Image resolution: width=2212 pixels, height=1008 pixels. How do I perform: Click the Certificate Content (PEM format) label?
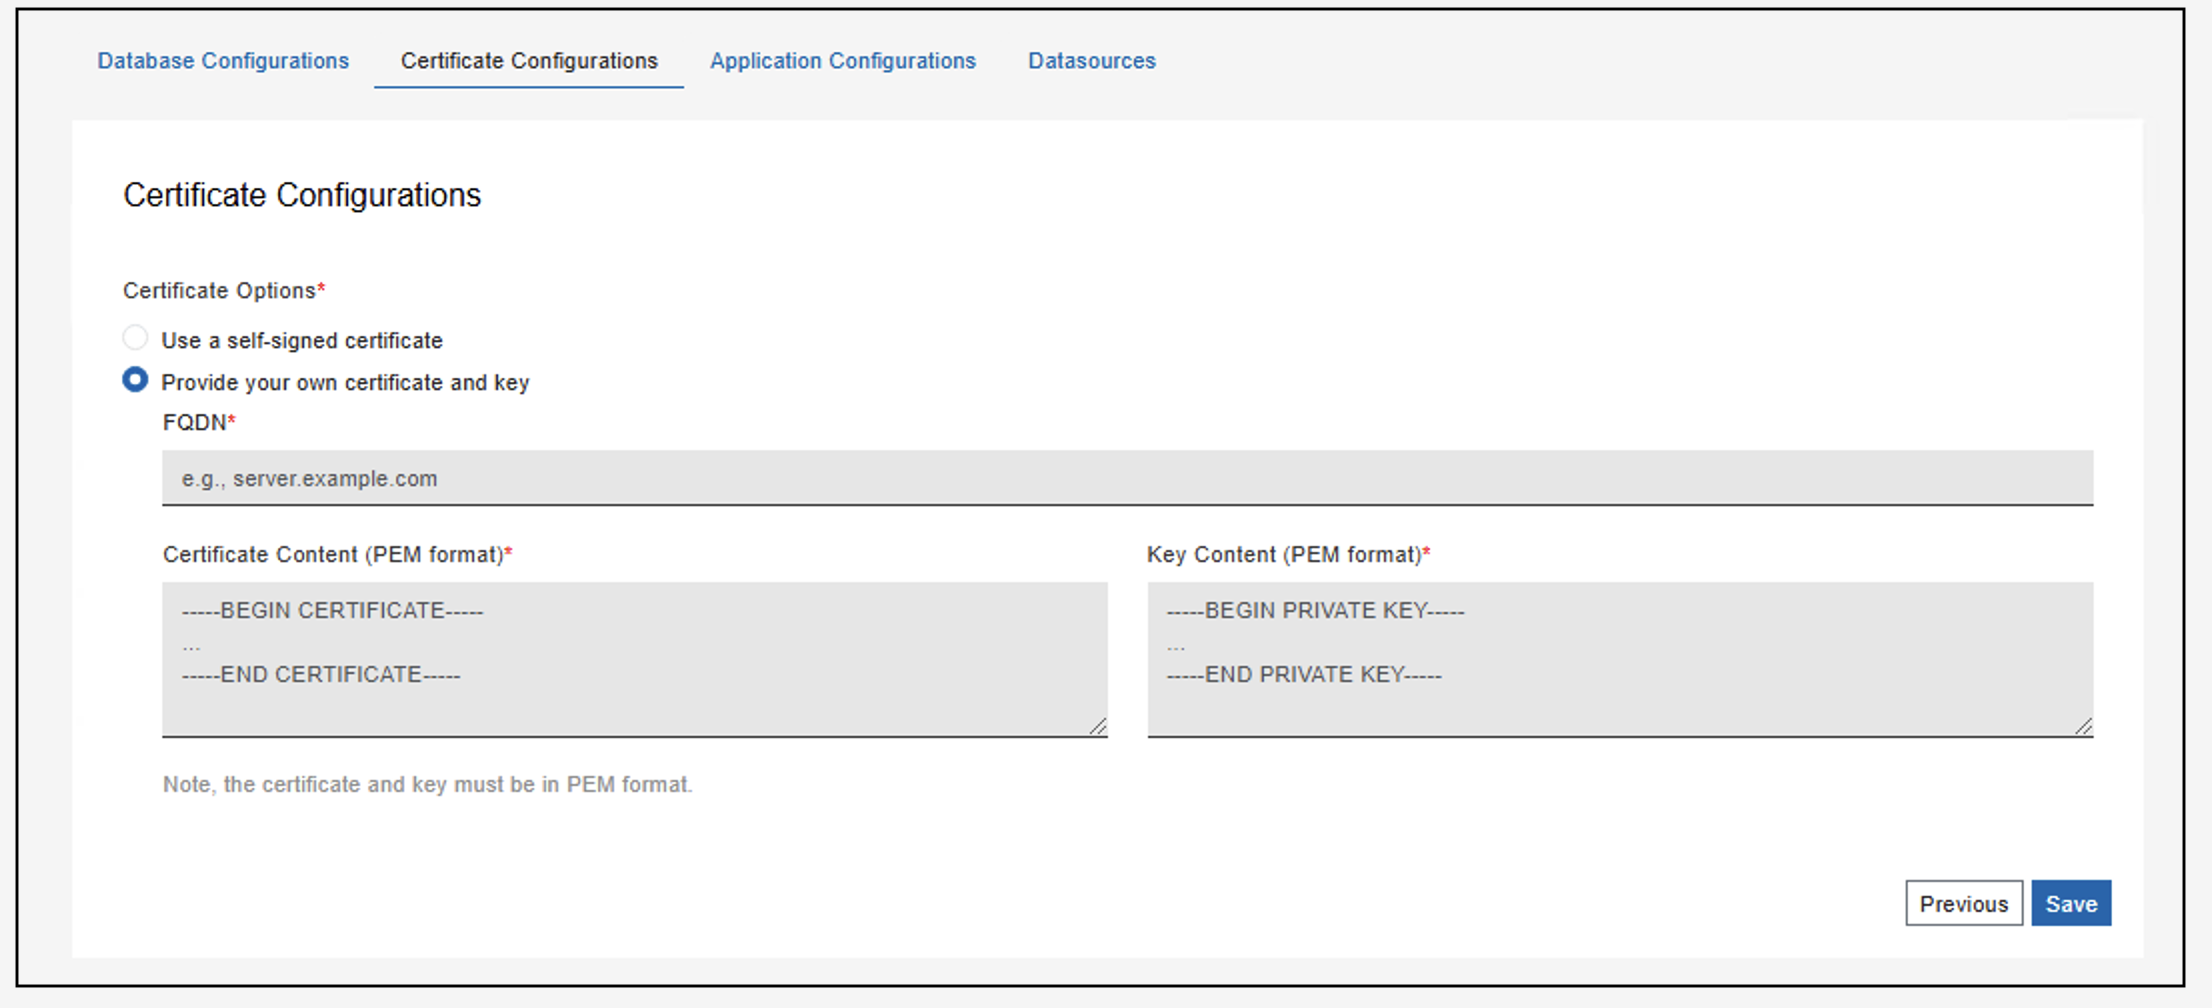(332, 555)
